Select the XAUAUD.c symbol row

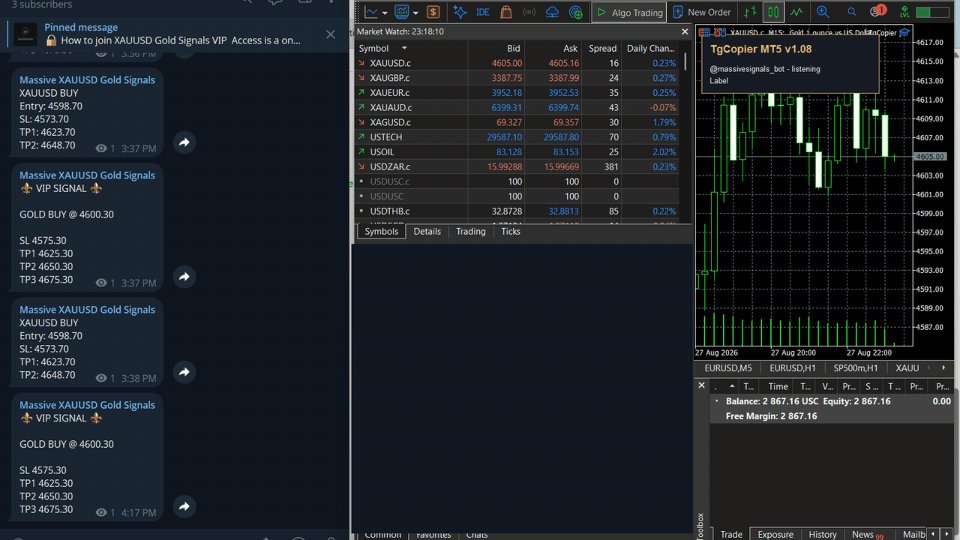pyautogui.click(x=517, y=107)
